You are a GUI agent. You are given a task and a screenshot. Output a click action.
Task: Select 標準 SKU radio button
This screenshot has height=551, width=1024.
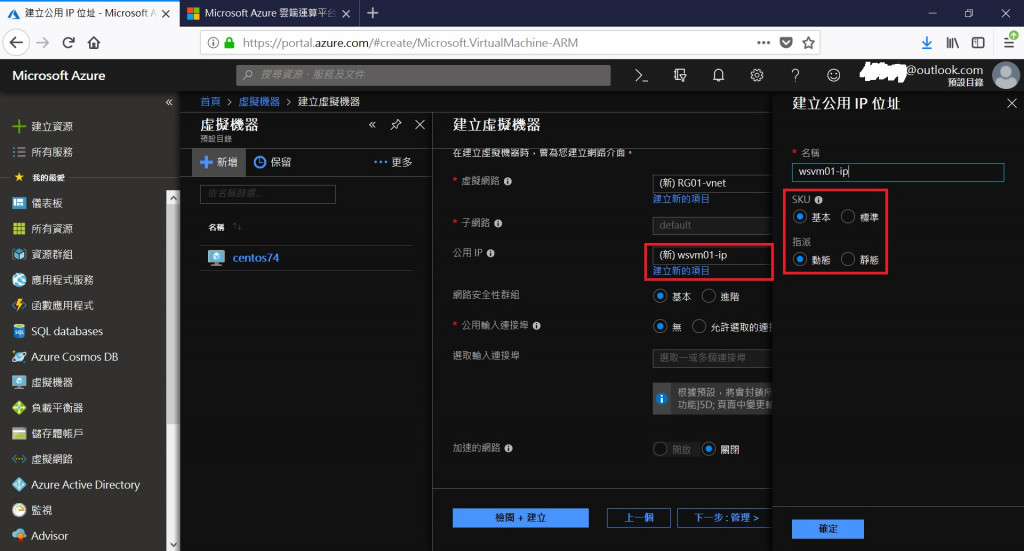[x=848, y=217]
